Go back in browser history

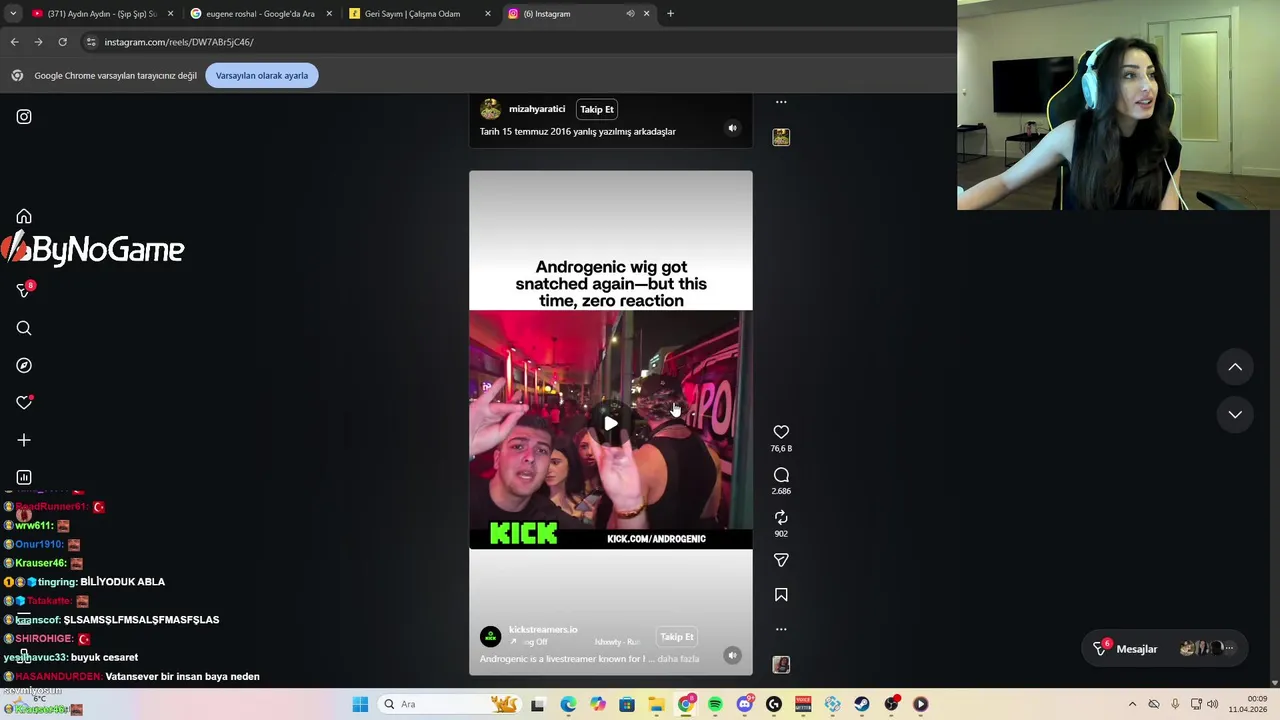pyautogui.click(x=14, y=42)
